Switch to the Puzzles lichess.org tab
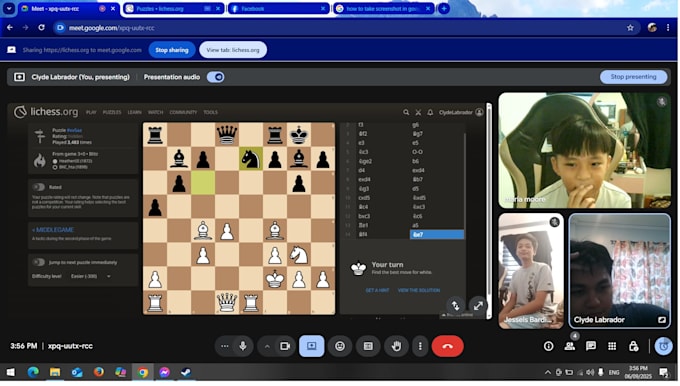This screenshot has height=386, width=680. tap(173, 8)
